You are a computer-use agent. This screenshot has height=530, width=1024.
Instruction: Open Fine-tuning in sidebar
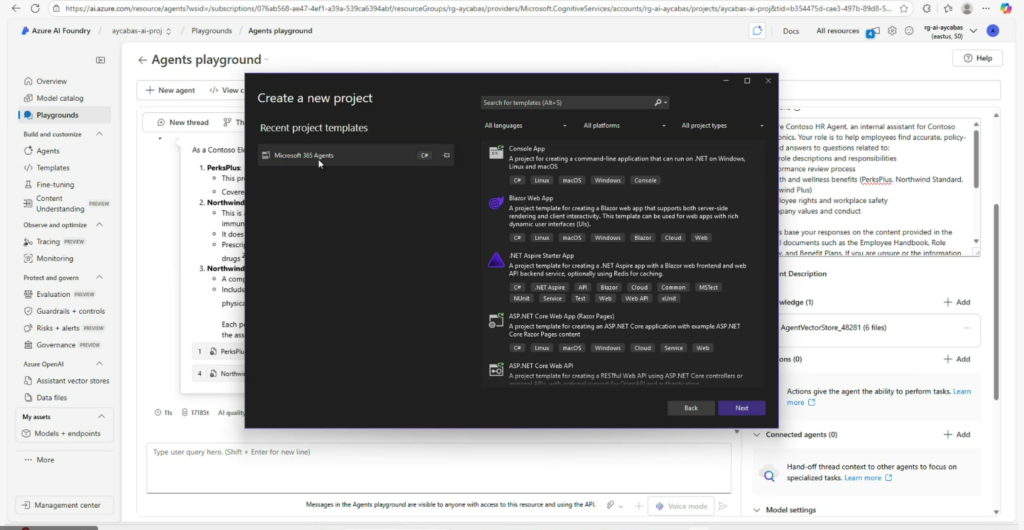[55, 185]
